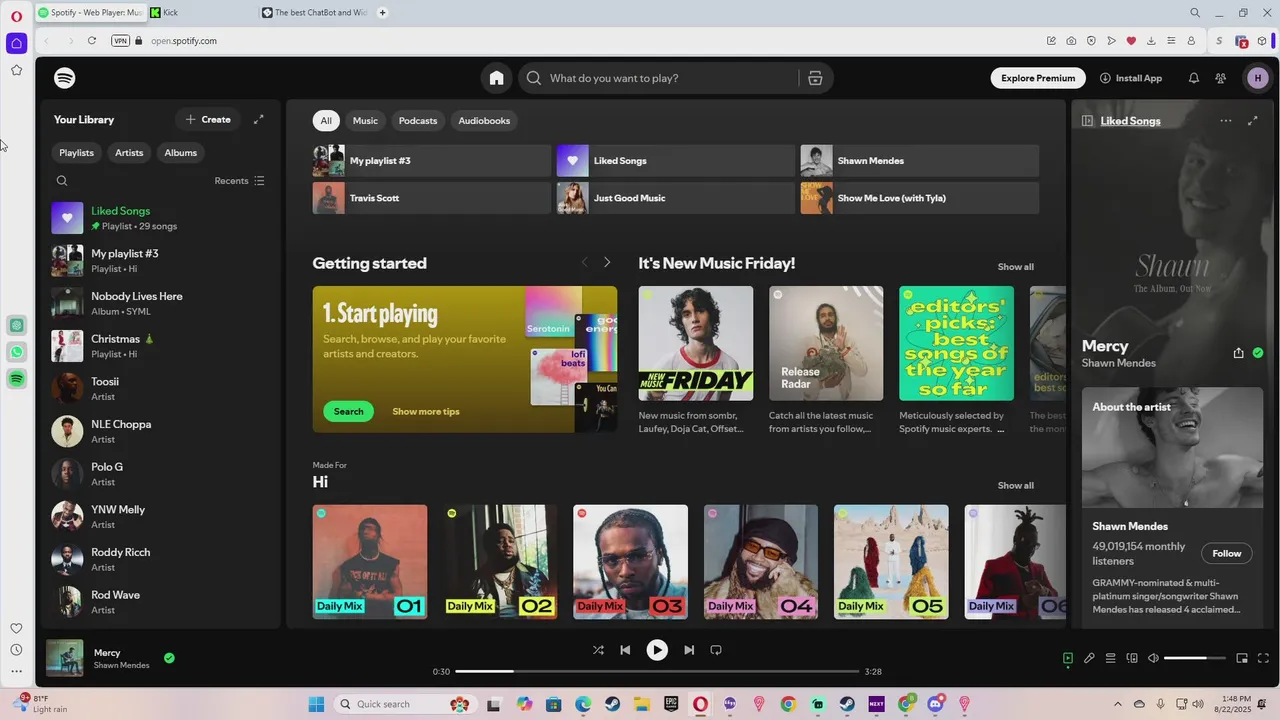Toggle Now Playing view icon
Screen dimensions: 1280x720
click(x=1068, y=658)
